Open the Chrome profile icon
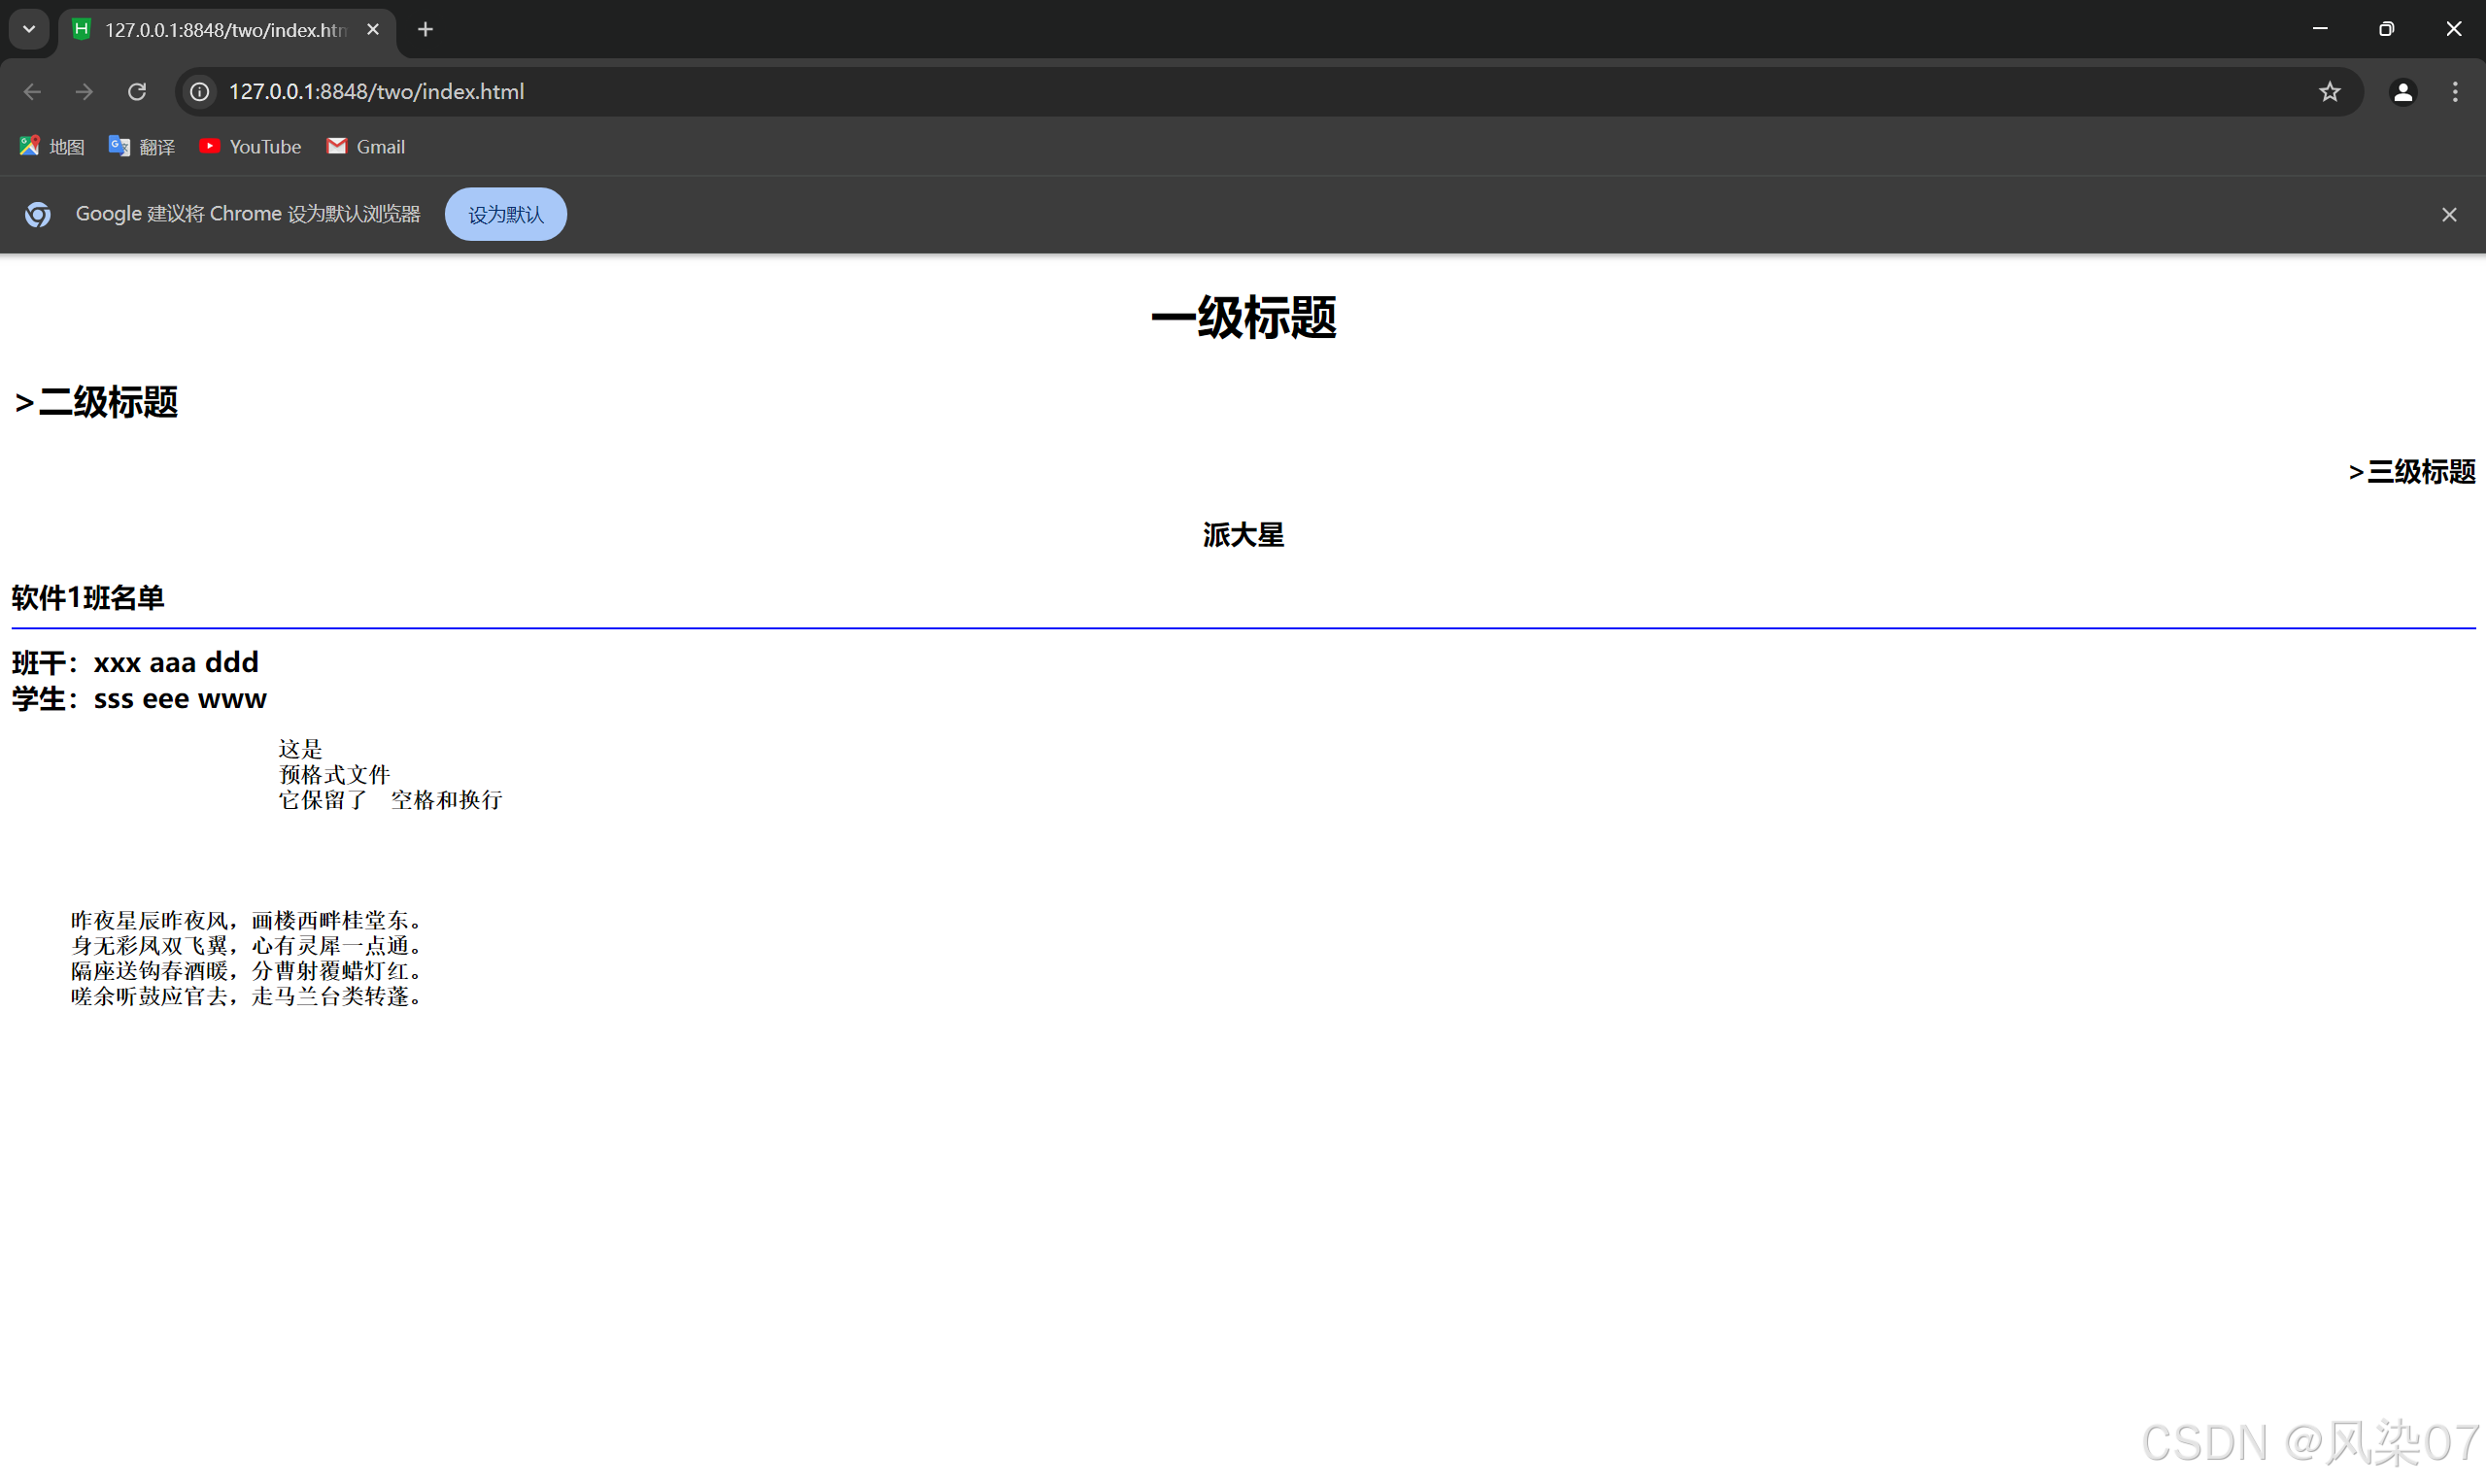This screenshot has width=2486, height=1484. (x=2402, y=92)
